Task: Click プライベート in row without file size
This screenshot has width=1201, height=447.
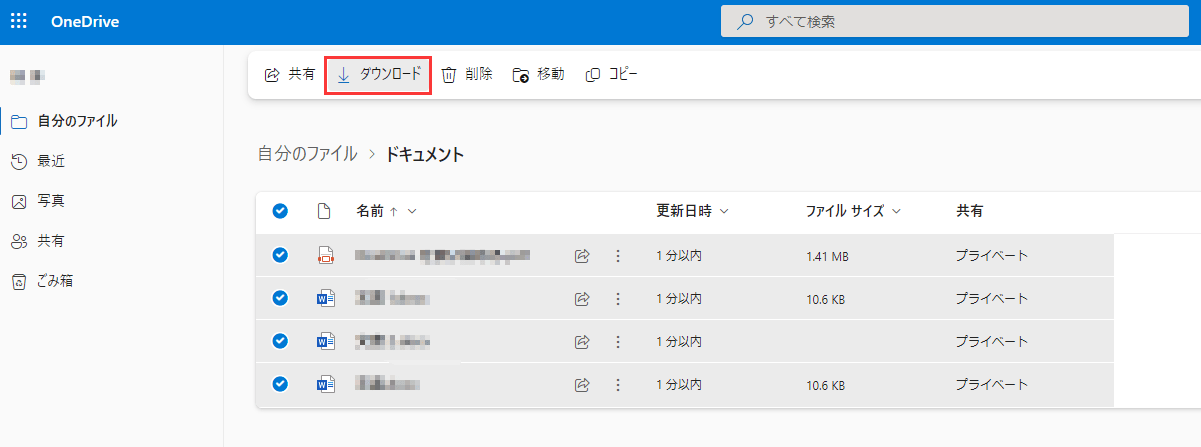Action: [x=992, y=341]
